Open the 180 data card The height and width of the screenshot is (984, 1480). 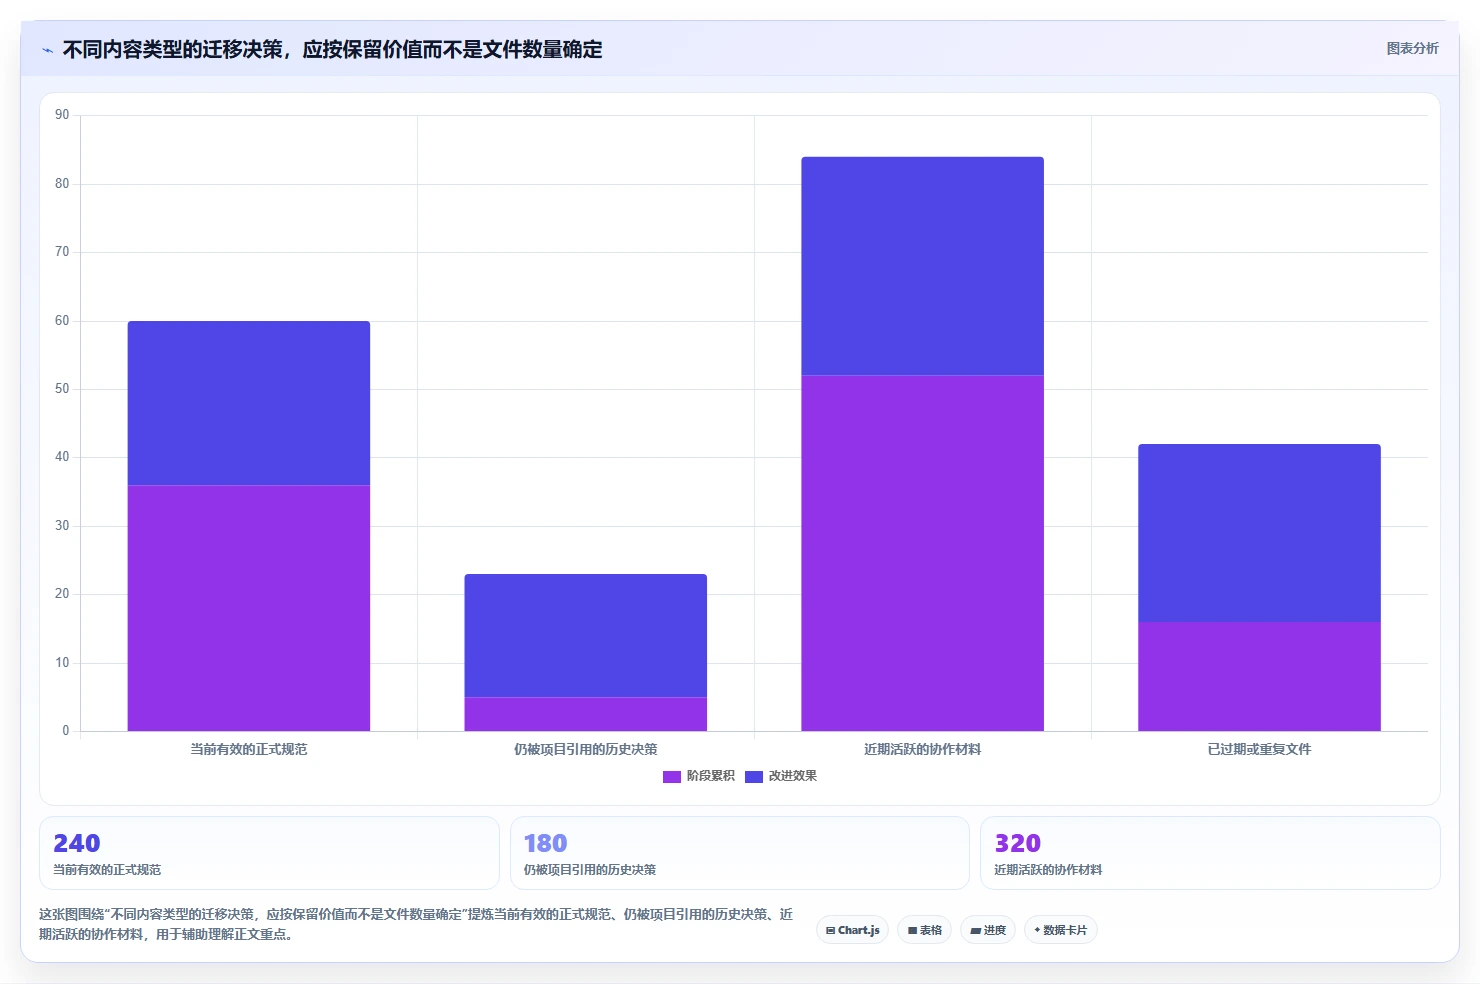(740, 853)
